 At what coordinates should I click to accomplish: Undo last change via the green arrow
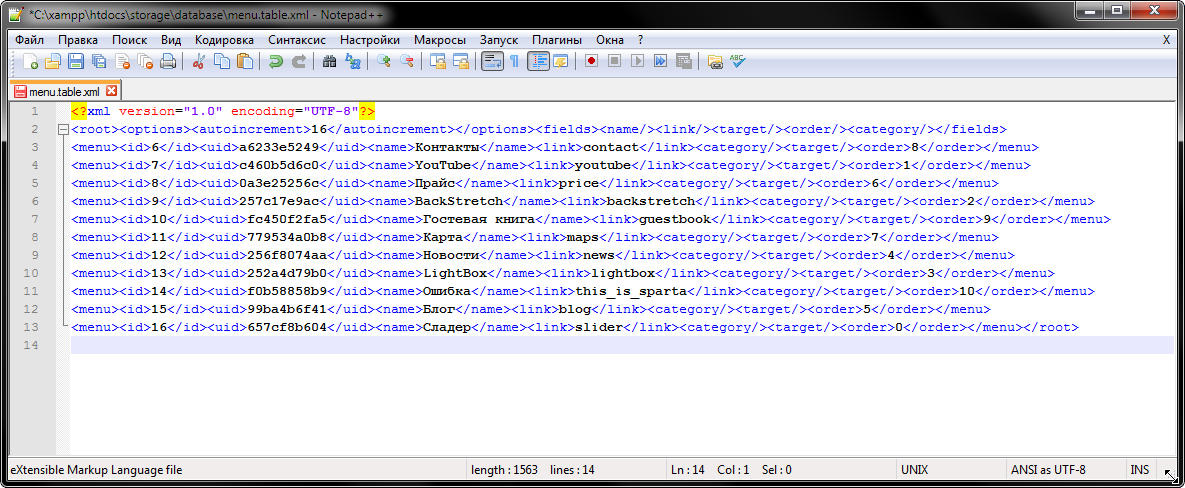click(x=275, y=62)
